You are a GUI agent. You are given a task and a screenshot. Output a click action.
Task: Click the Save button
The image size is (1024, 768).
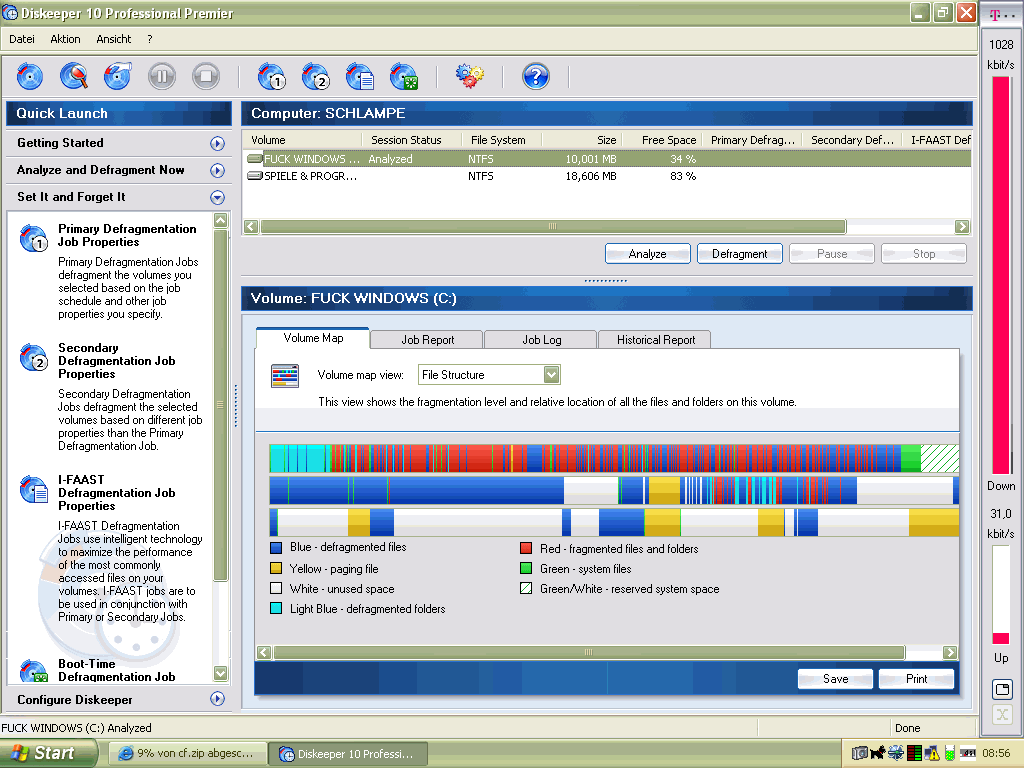(x=835, y=679)
